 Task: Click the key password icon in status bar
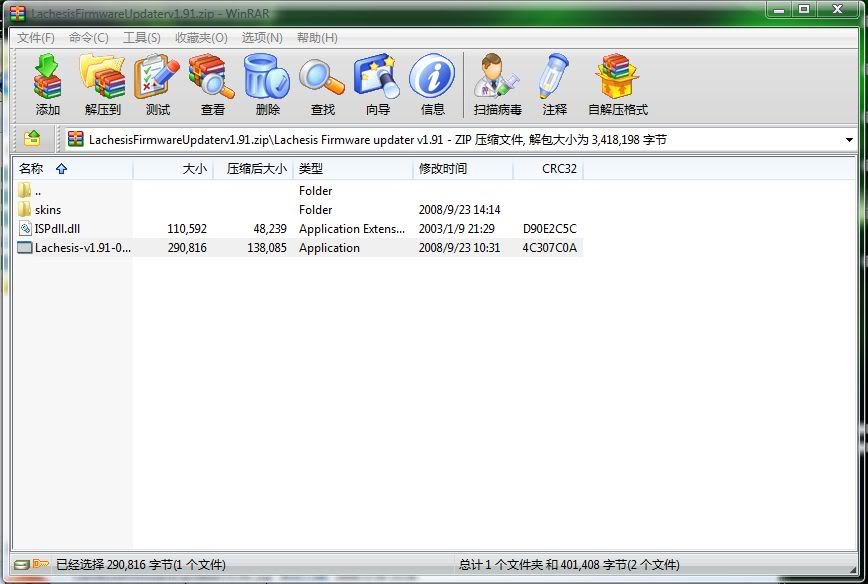point(41,564)
